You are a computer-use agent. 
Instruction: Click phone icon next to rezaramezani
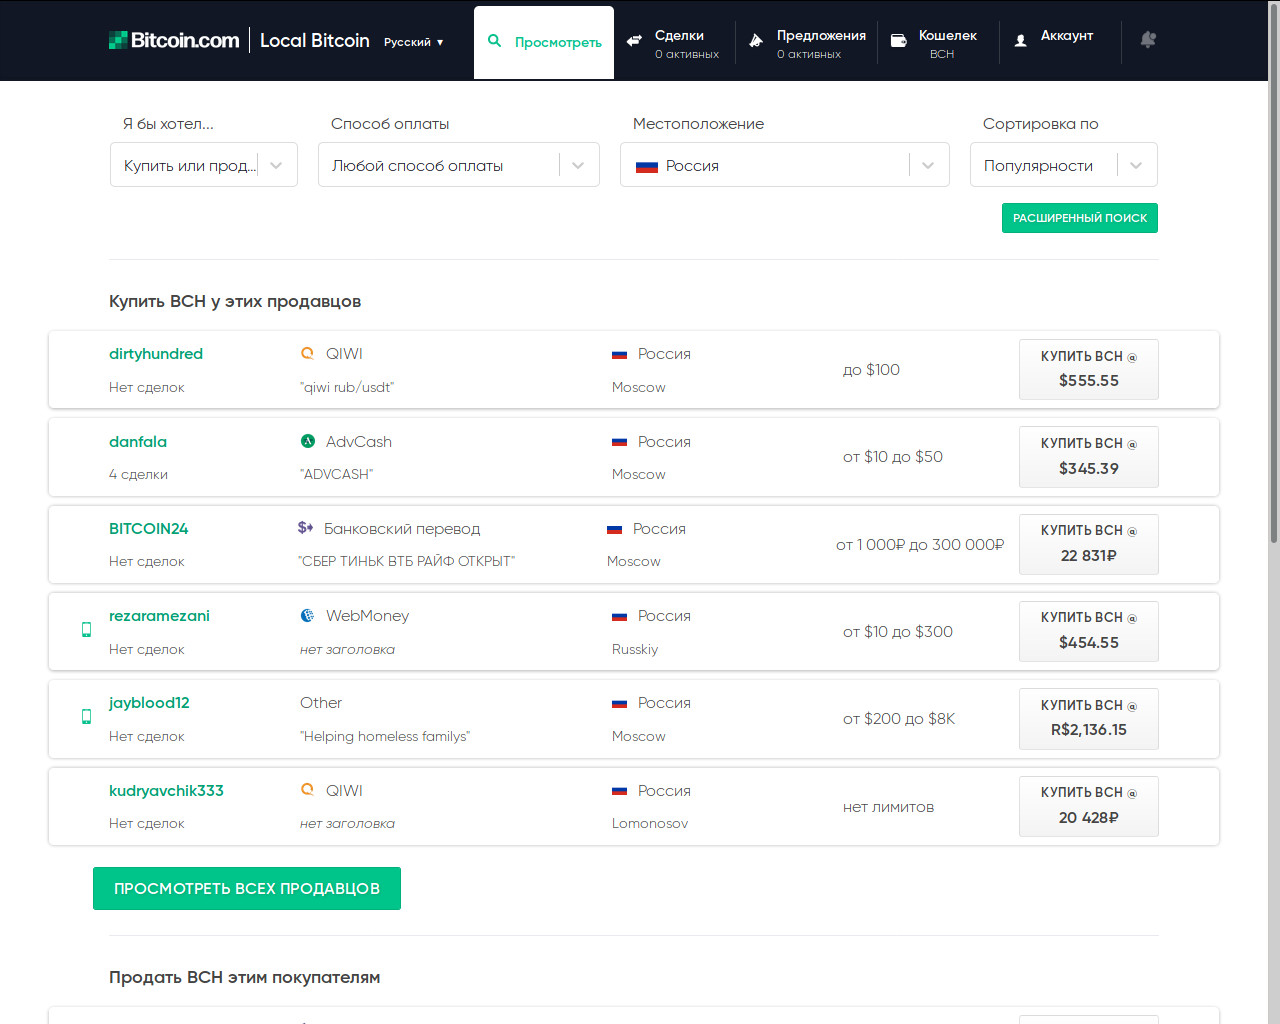tap(86, 629)
